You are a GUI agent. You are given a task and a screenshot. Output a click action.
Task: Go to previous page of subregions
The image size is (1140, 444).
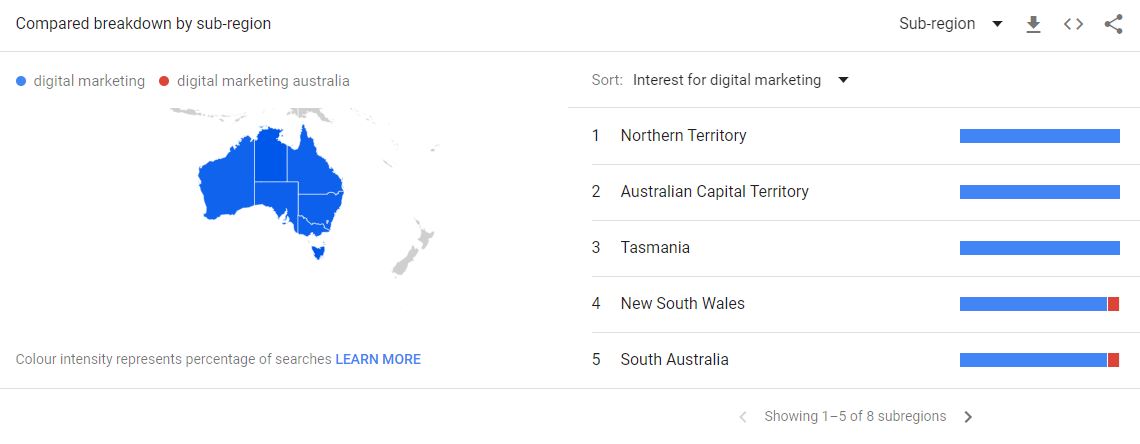coord(742,417)
